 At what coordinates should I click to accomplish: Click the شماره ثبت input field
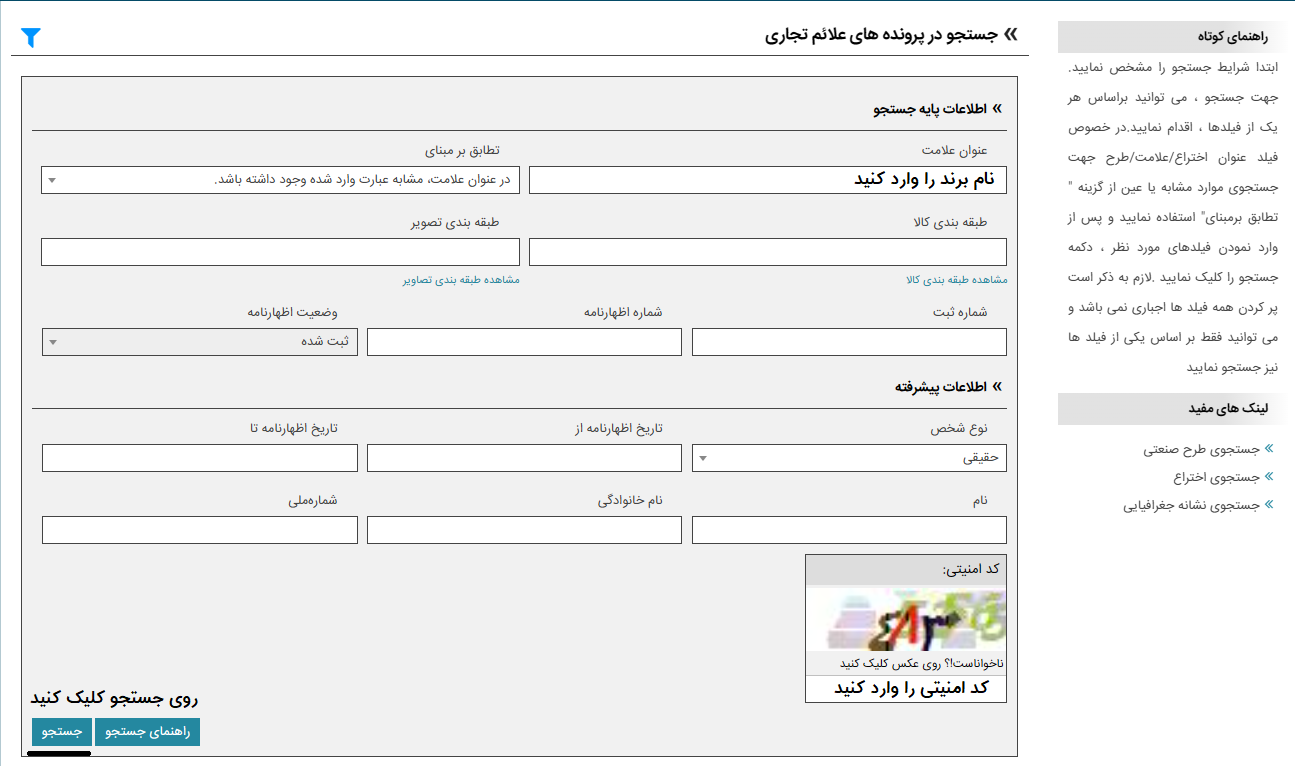(x=849, y=342)
